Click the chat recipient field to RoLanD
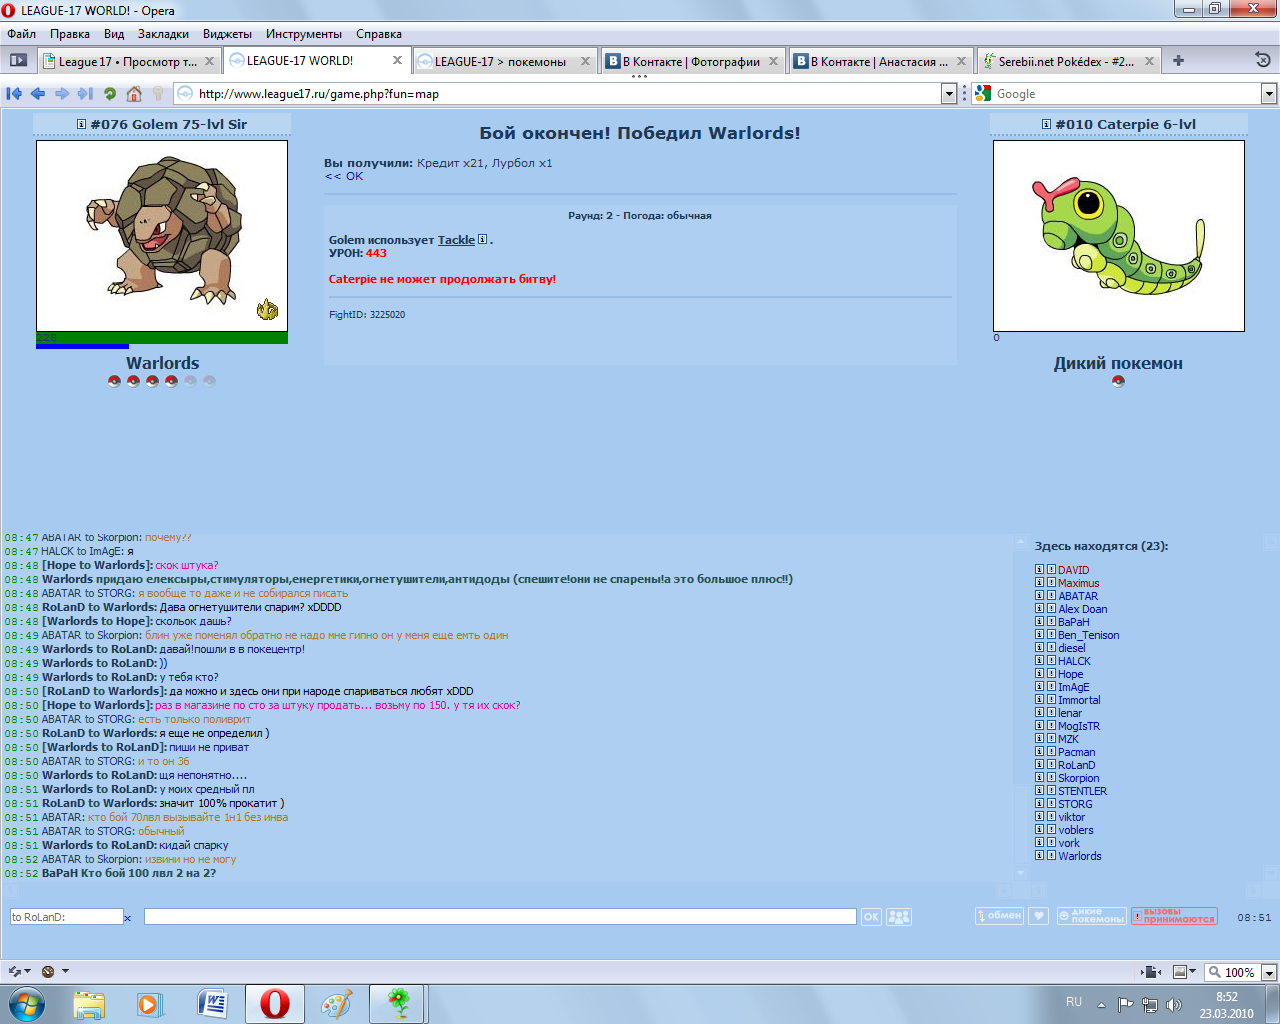 click(66, 917)
